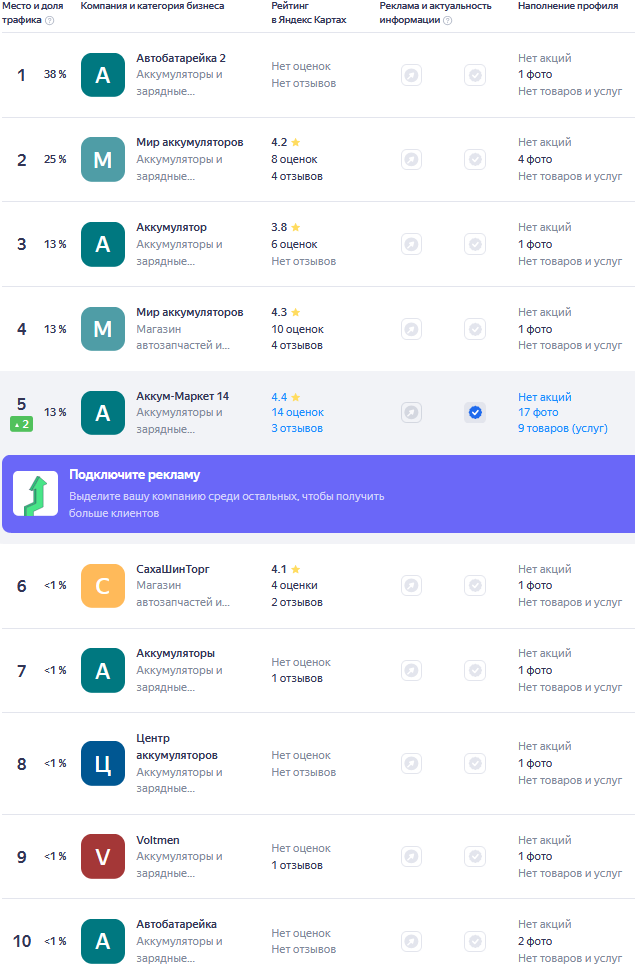Click the Наполнение профиля column header
This screenshot has height=980, width=635.
[568, 6]
